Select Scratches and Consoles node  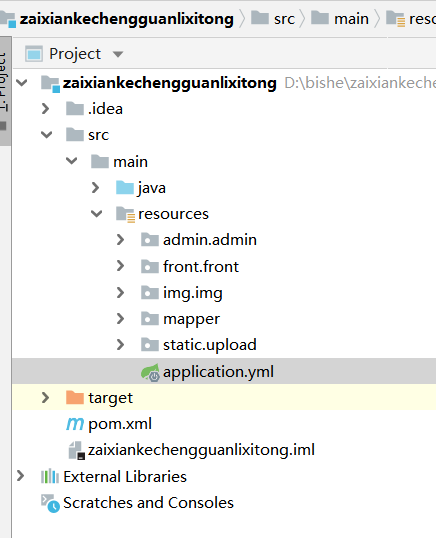149,503
